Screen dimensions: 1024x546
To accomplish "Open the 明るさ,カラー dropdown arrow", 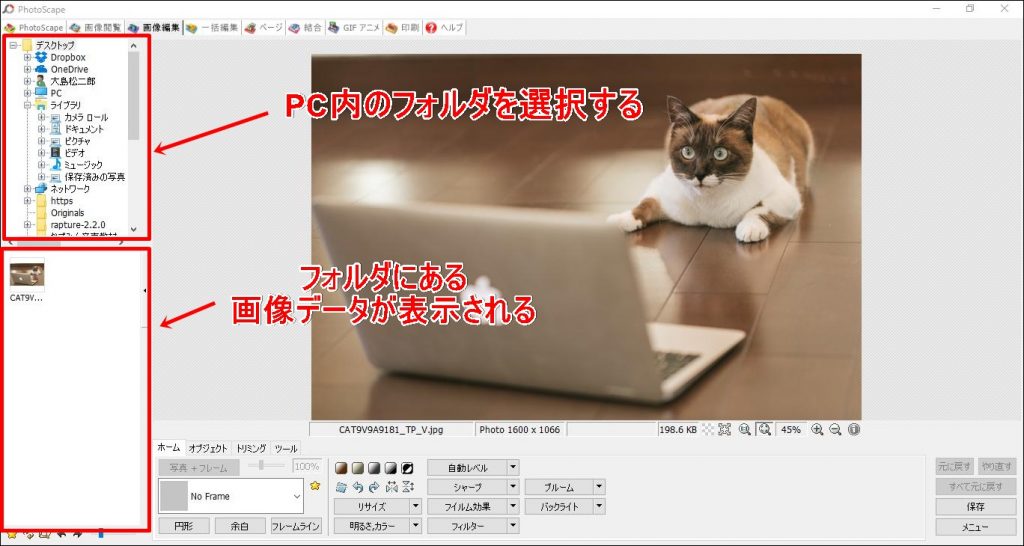I will pyautogui.click(x=416, y=526).
